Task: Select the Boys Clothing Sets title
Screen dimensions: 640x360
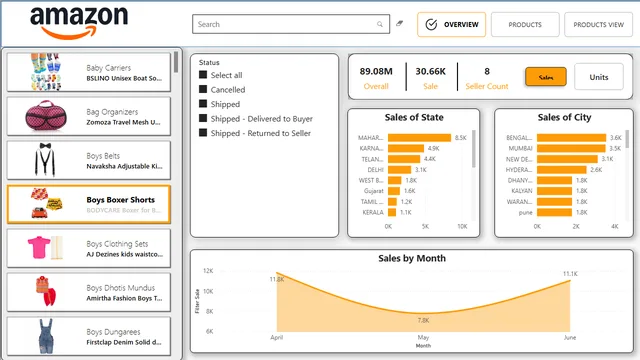Action: click(117, 244)
